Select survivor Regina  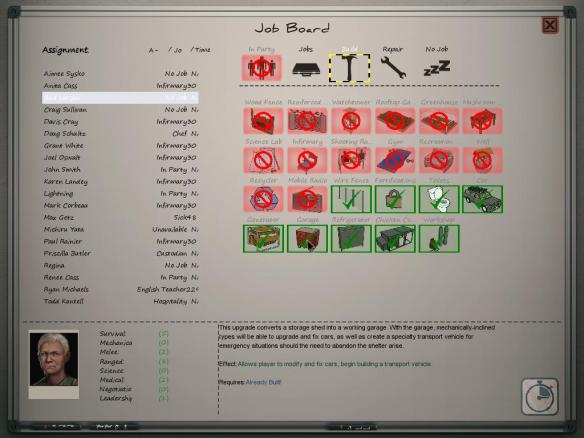(x=120, y=265)
